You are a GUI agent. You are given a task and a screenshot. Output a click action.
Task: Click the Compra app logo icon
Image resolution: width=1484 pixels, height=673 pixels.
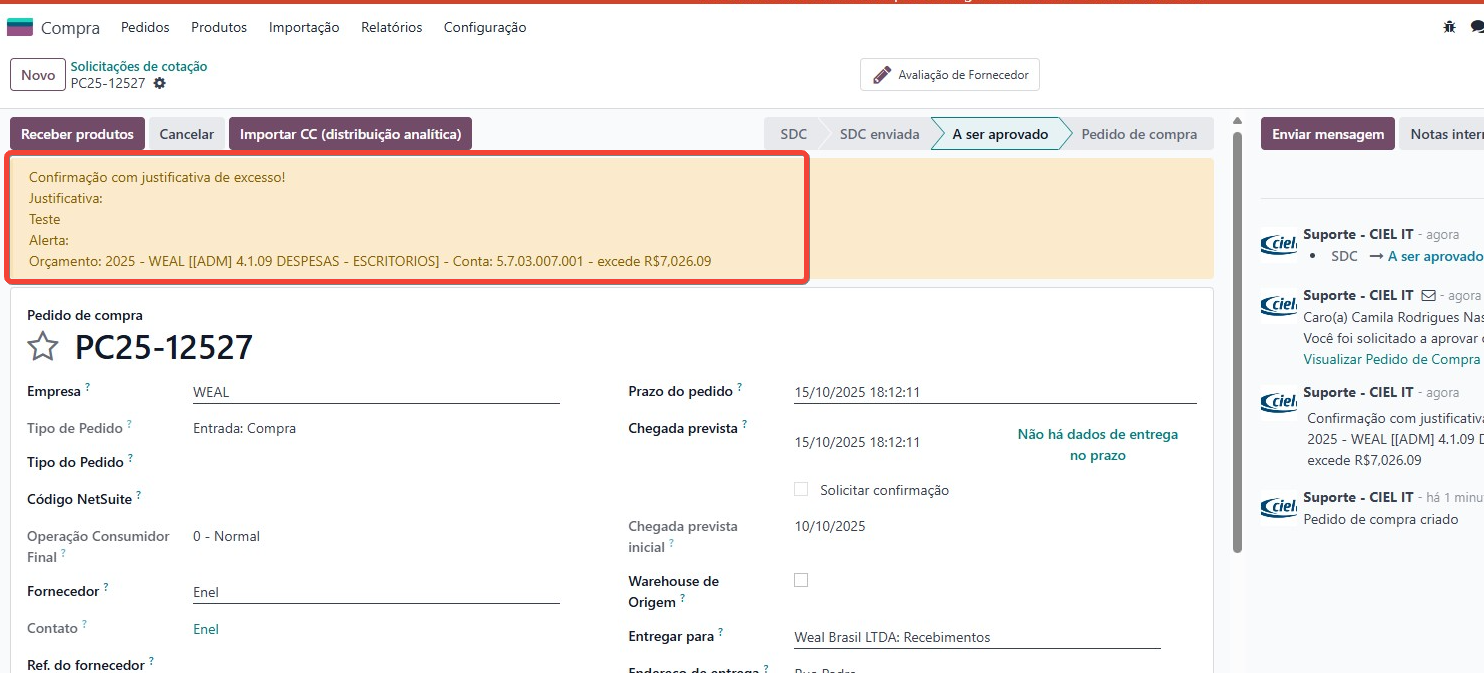[x=20, y=27]
